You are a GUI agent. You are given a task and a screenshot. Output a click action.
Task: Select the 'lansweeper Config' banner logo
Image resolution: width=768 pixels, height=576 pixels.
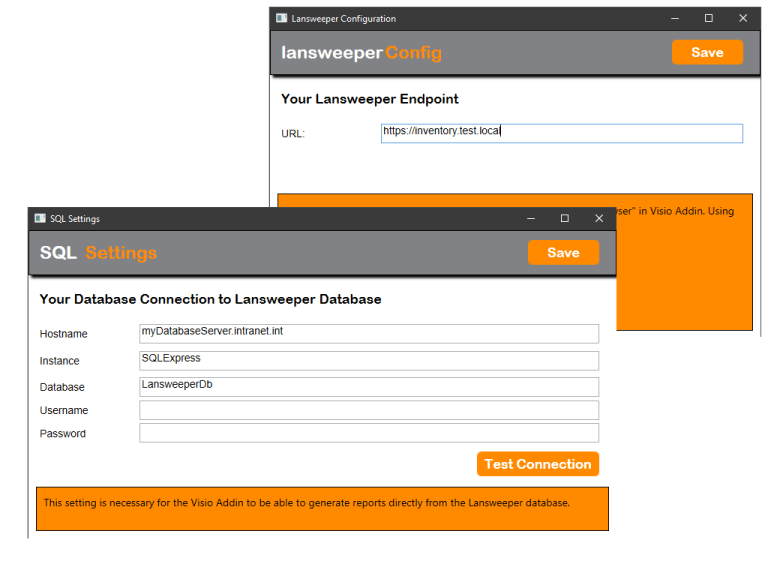click(x=361, y=52)
